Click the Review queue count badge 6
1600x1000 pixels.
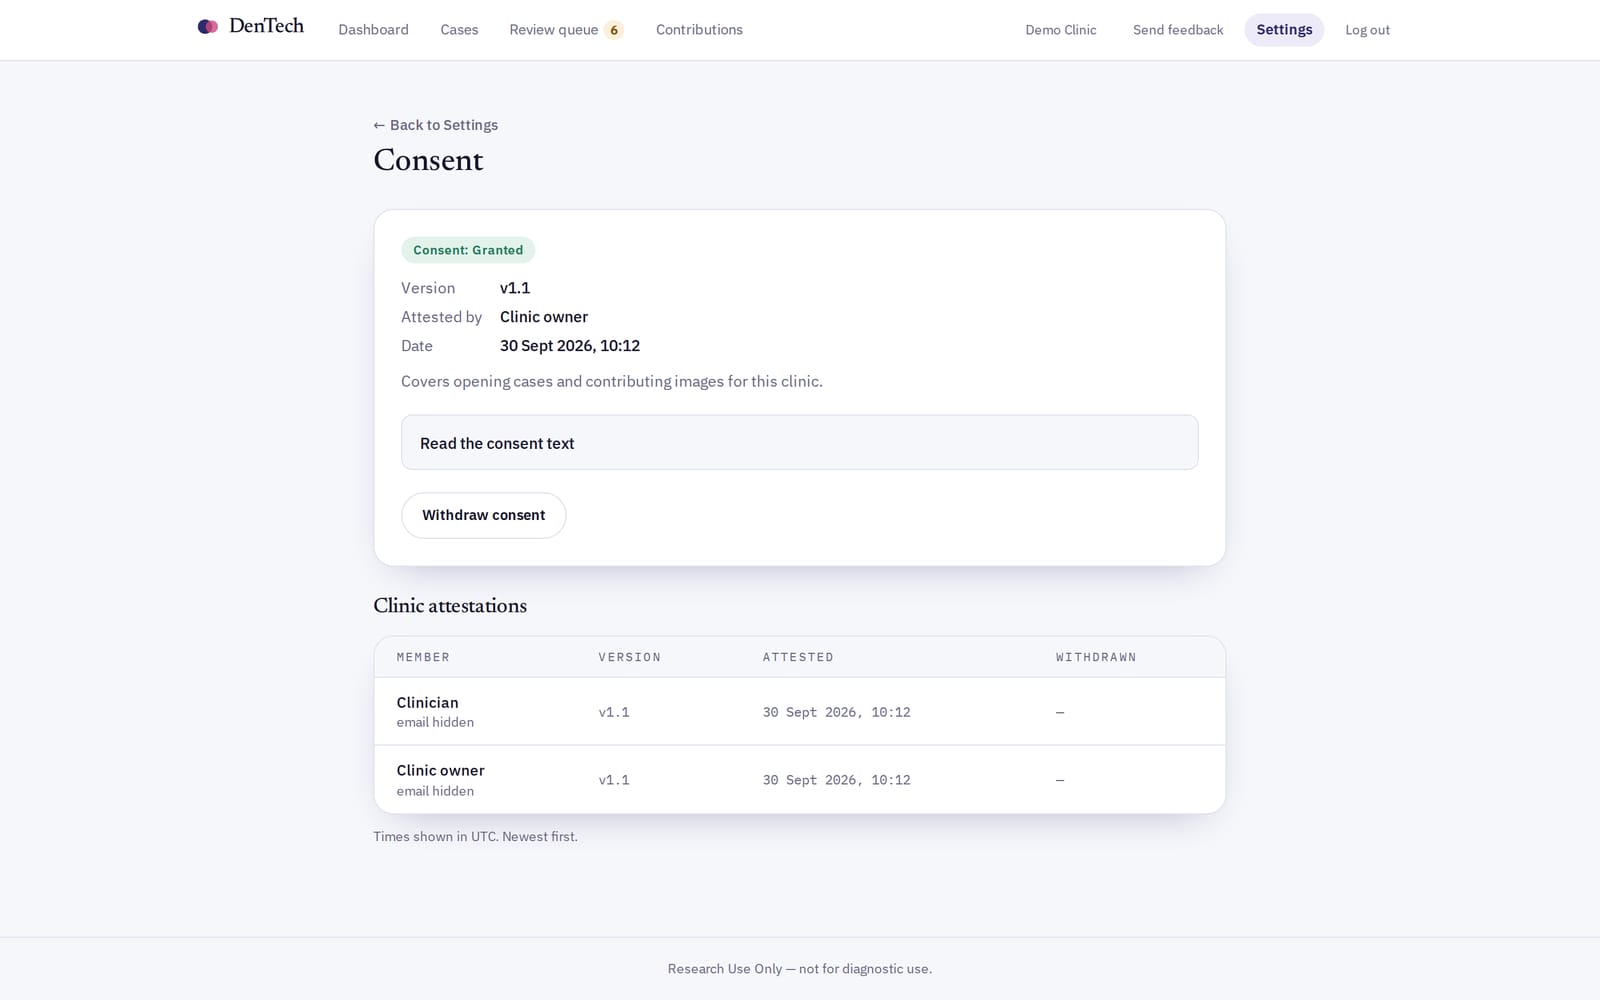tap(614, 30)
